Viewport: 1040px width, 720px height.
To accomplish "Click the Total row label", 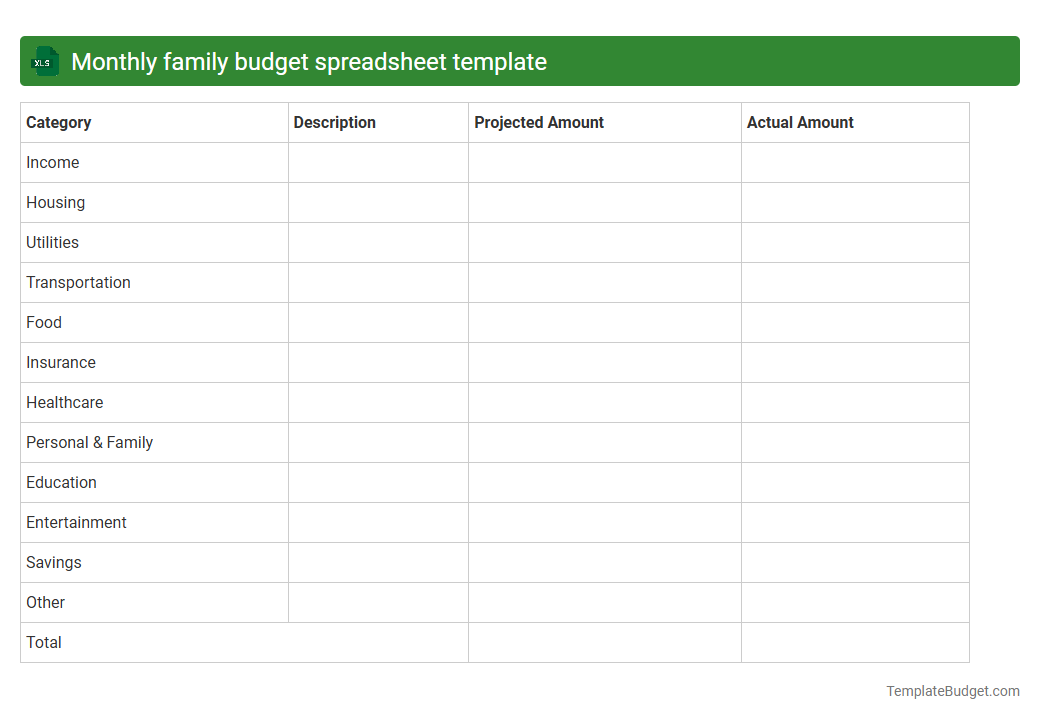I will pos(44,642).
